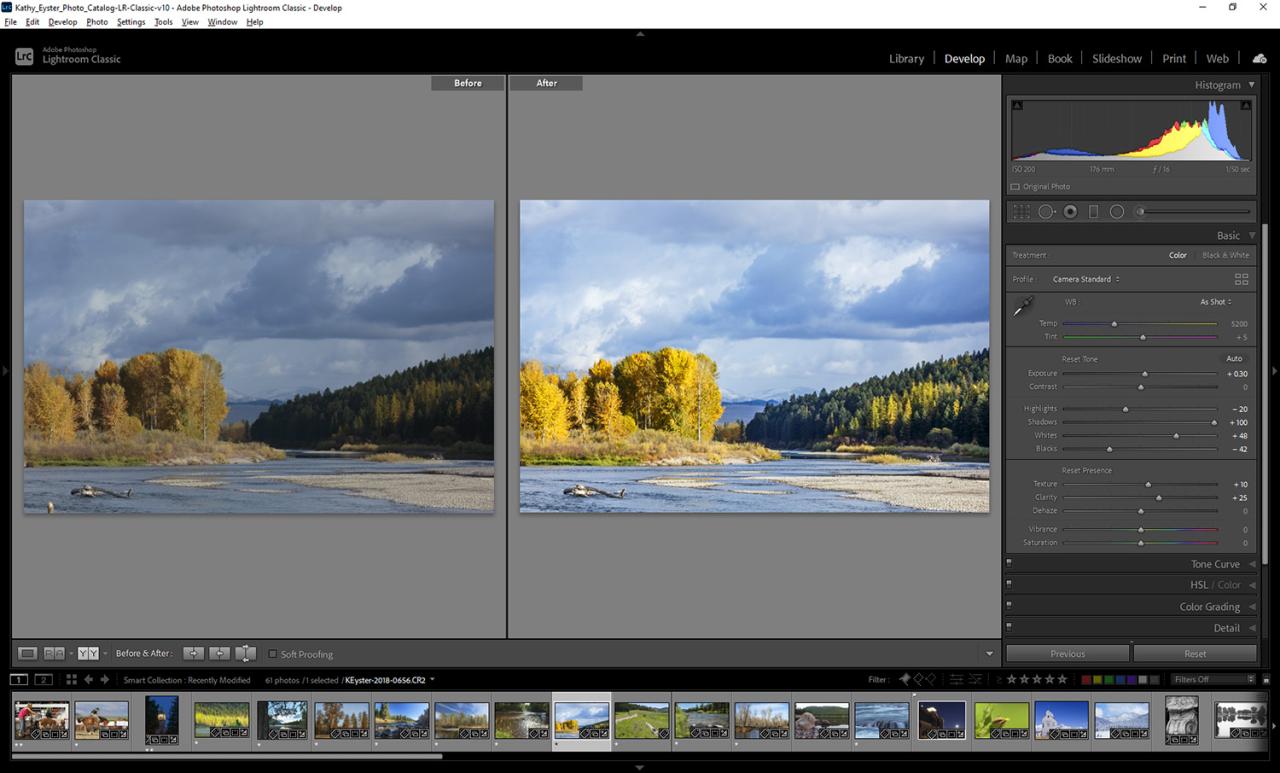Open the Camera Standard profile dropdown
Screen dimensions: 1280x773
[x=1086, y=279]
